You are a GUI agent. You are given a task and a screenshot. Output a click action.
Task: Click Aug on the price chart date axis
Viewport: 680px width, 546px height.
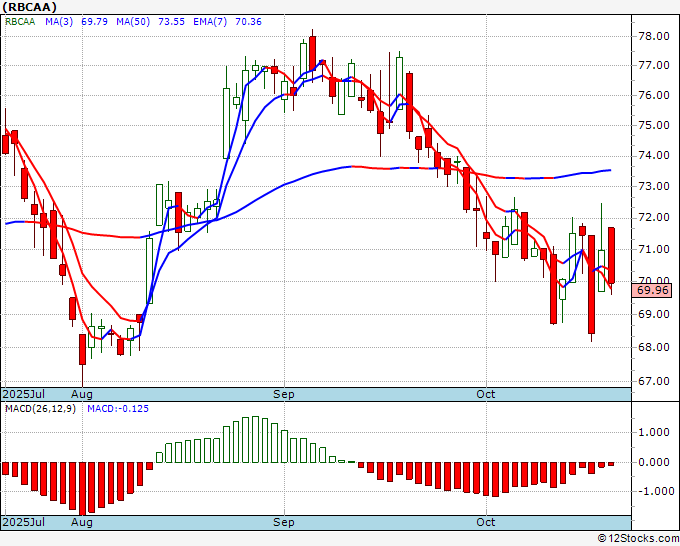pos(82,394)
